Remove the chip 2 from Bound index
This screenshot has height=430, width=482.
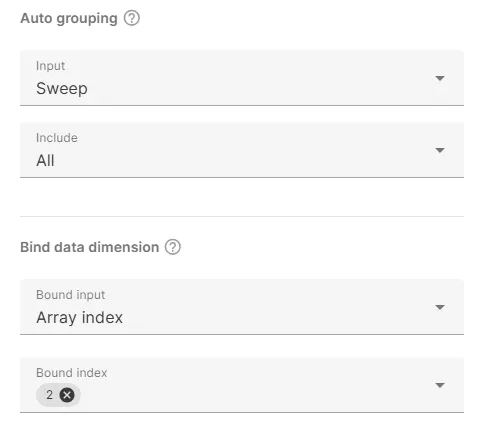point(67,395)
